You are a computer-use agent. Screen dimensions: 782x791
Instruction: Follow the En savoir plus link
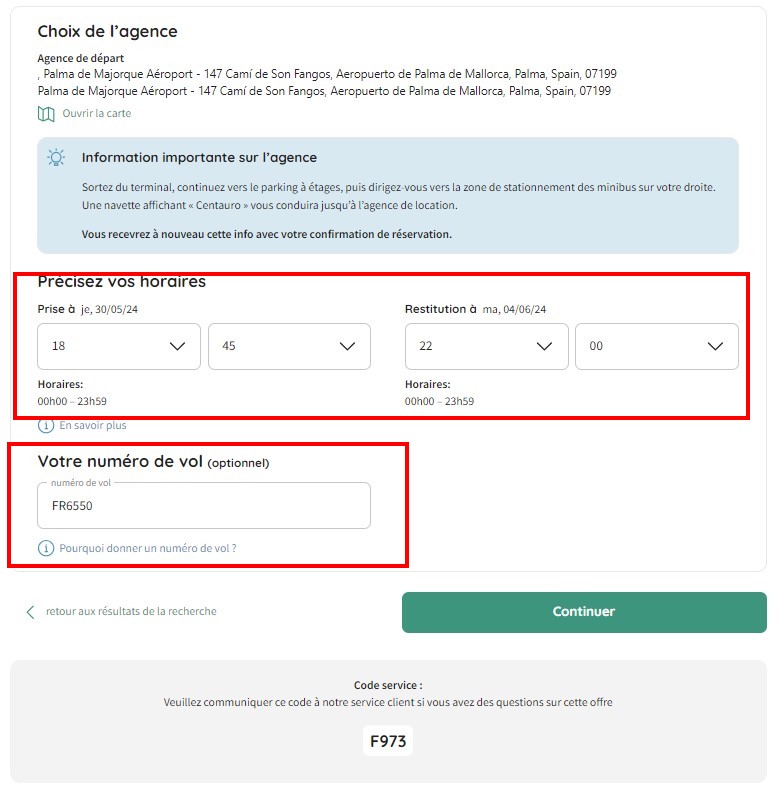(93, 425)
